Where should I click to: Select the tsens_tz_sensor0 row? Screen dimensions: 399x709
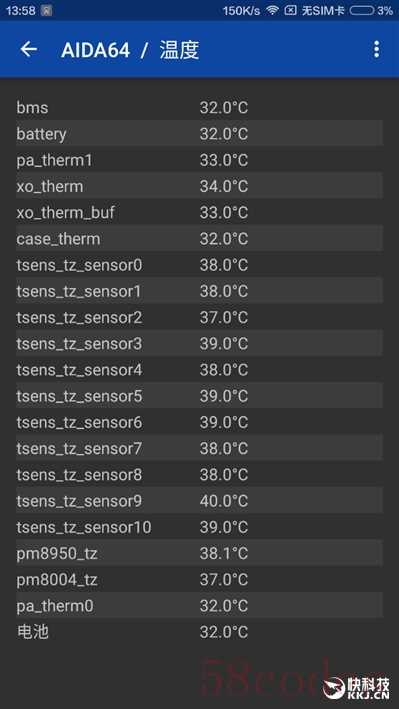200,265
